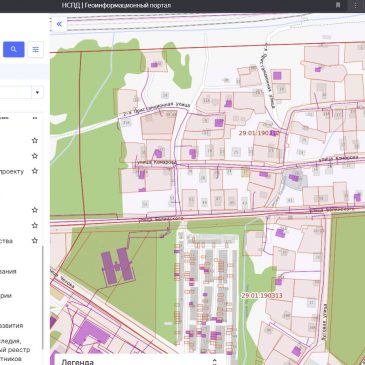Star the layer row ending in 'ства'
This screenshot has width=365, height=365.
35,240
